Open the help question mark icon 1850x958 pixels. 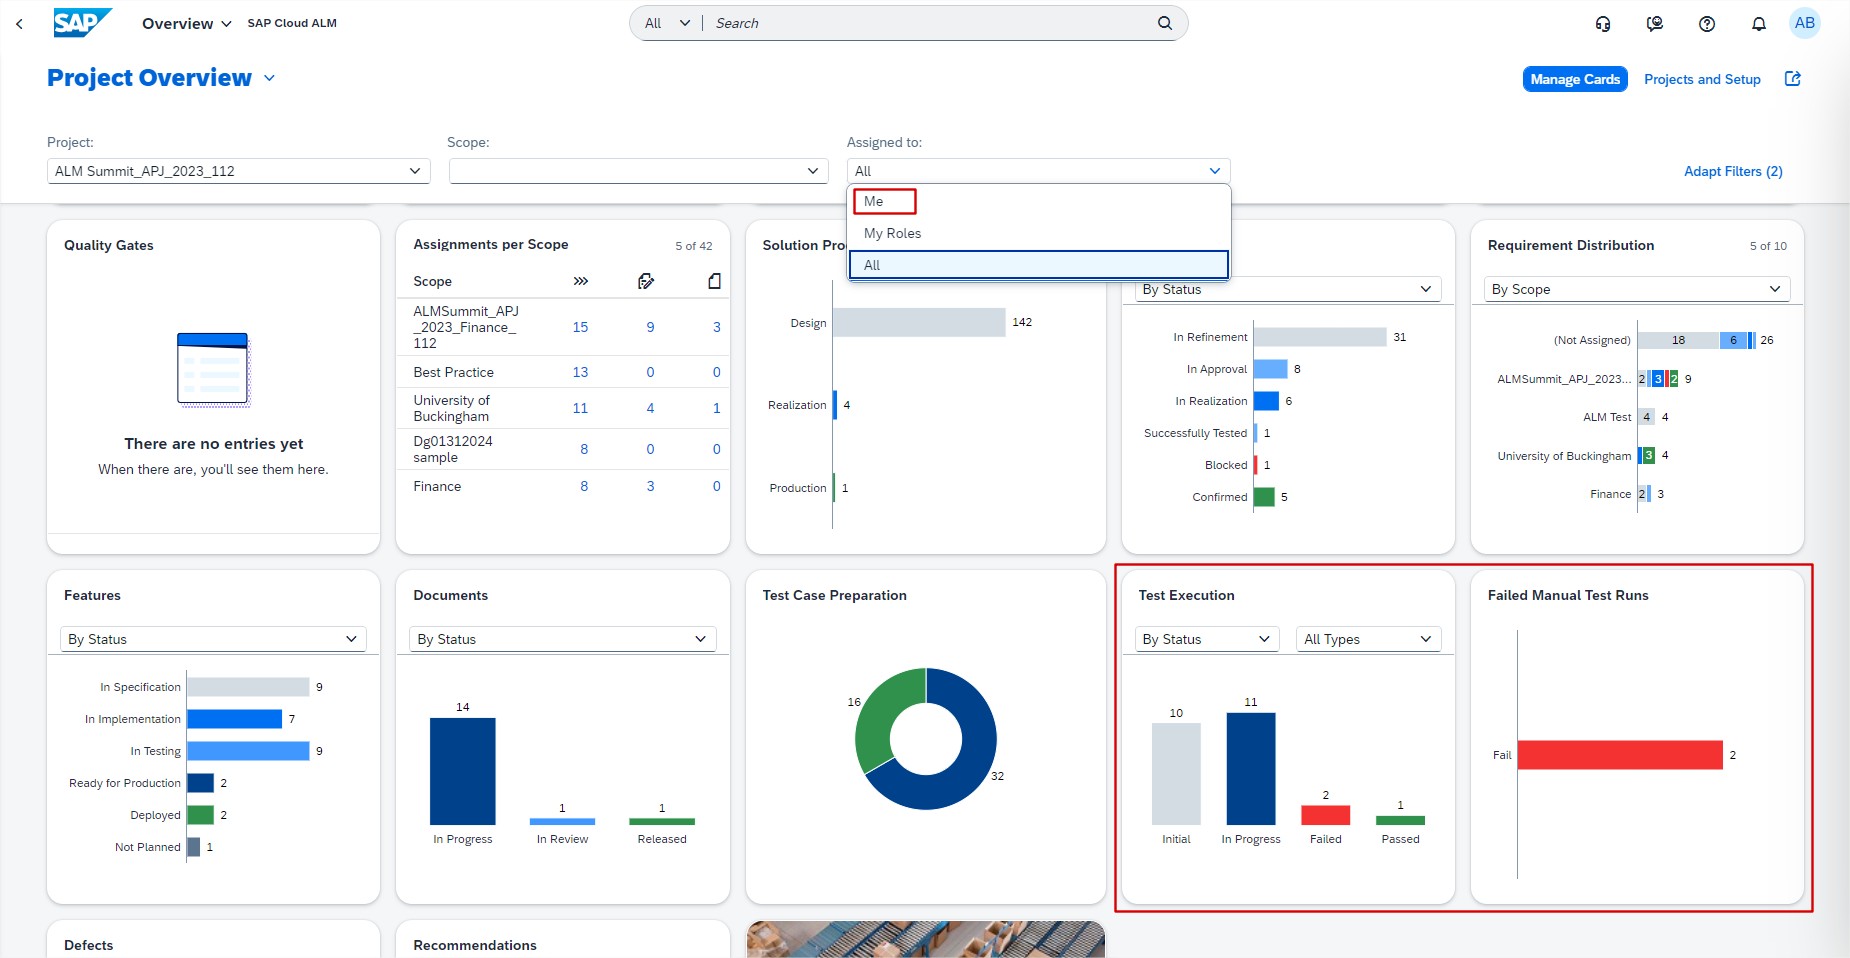tap(1707, 24)
